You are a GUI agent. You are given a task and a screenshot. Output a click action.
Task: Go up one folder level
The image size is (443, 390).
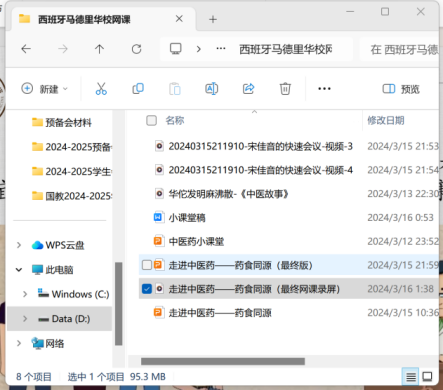(99, 49)
